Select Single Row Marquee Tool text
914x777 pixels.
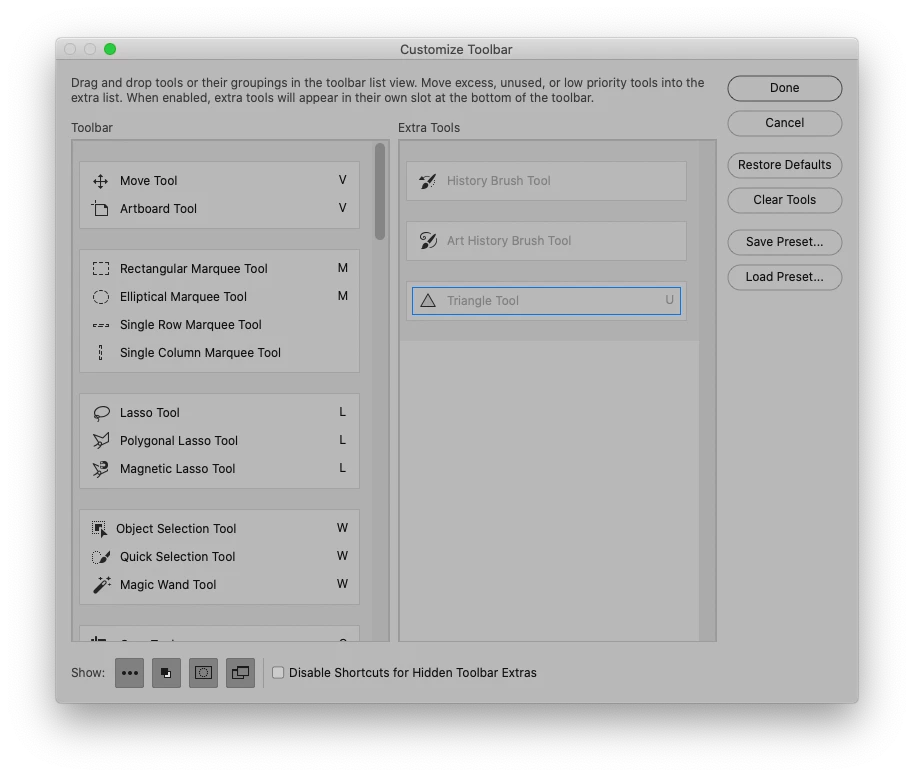click(x=191, y=325)
